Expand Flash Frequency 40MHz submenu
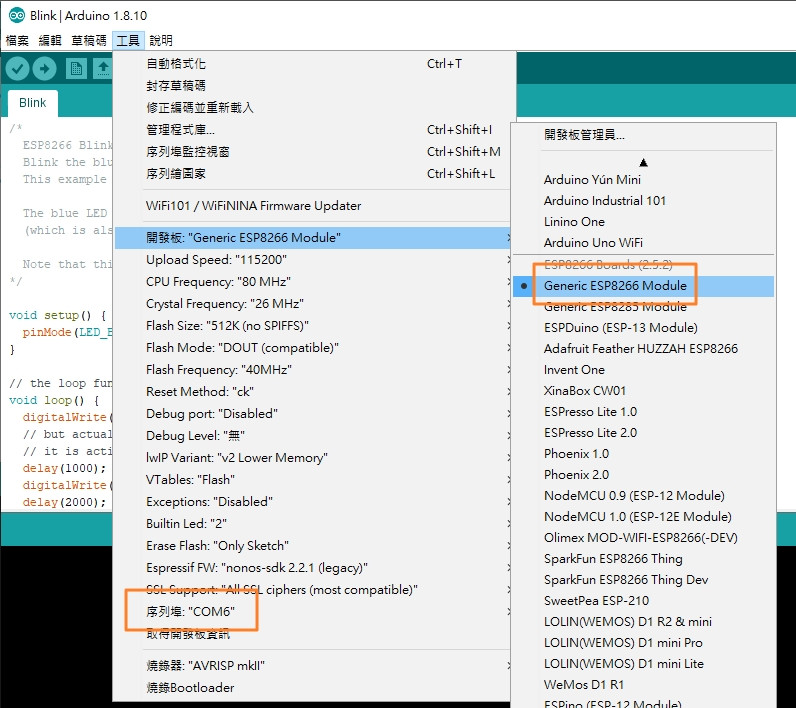This screenshot has width=796, height=708. click(x=311, y=369)
